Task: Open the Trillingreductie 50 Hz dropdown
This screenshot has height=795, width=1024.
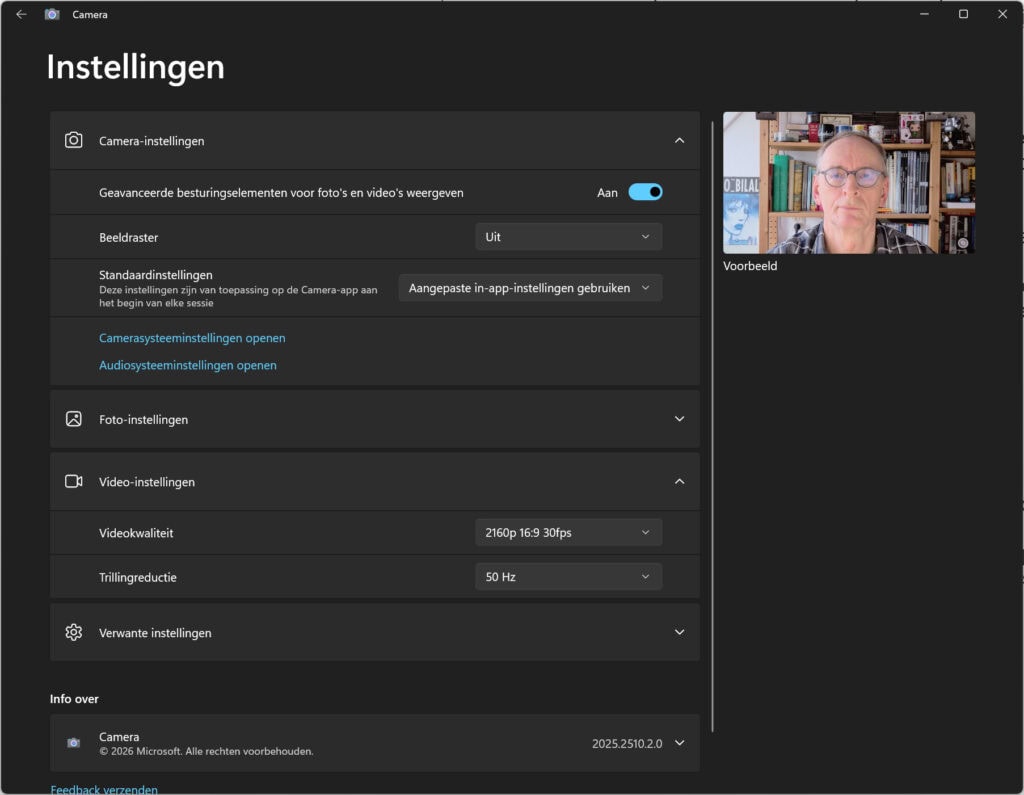Action: pyautogui.click(x=568, y=577)
